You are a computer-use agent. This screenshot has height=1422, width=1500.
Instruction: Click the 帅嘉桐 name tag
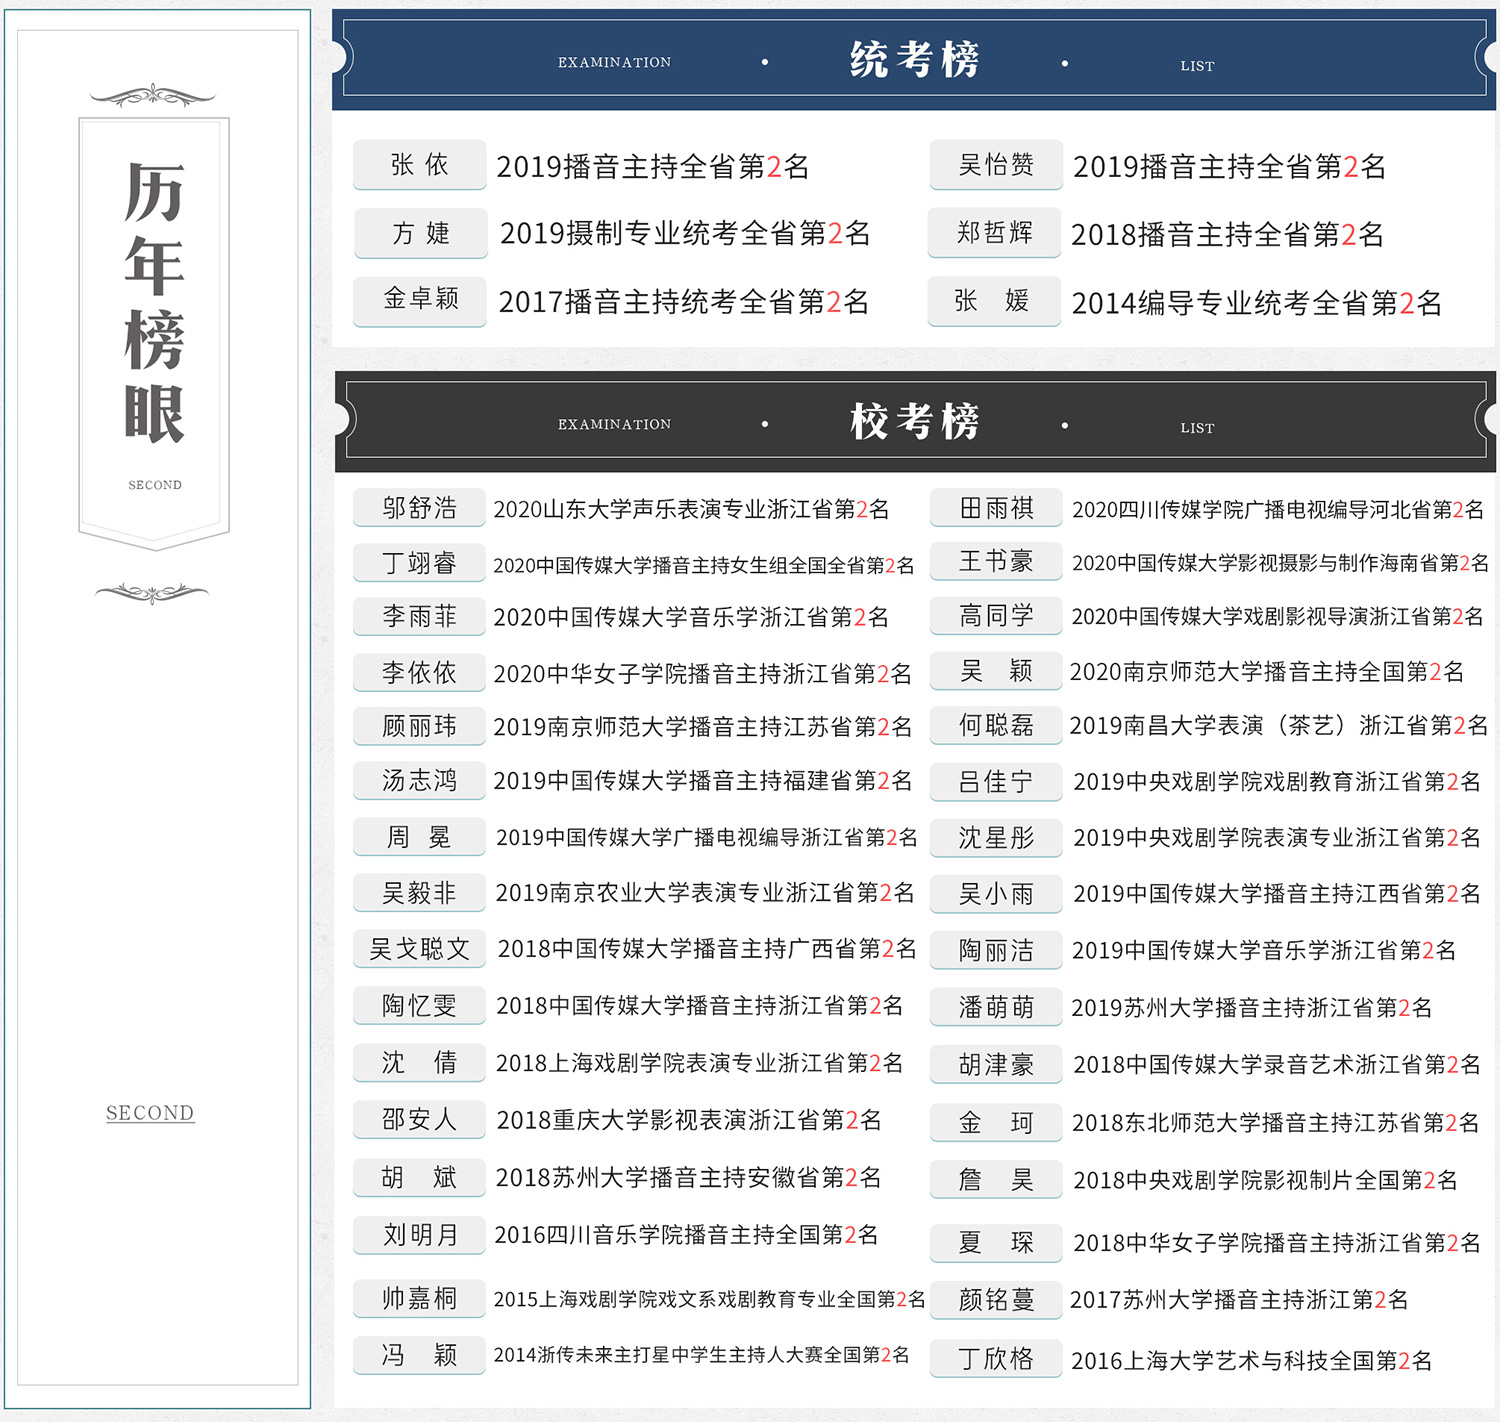click(x=420, y=1299)
